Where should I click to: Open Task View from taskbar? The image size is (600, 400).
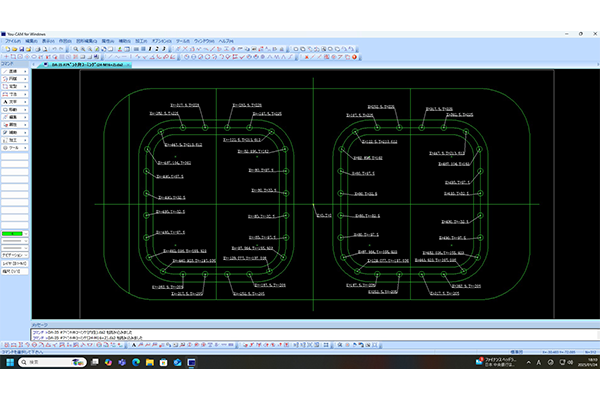click(95, 362)
